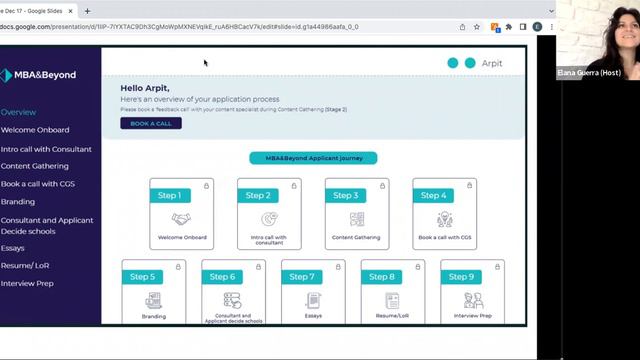Click the Step 1 label

pos(170,196)
